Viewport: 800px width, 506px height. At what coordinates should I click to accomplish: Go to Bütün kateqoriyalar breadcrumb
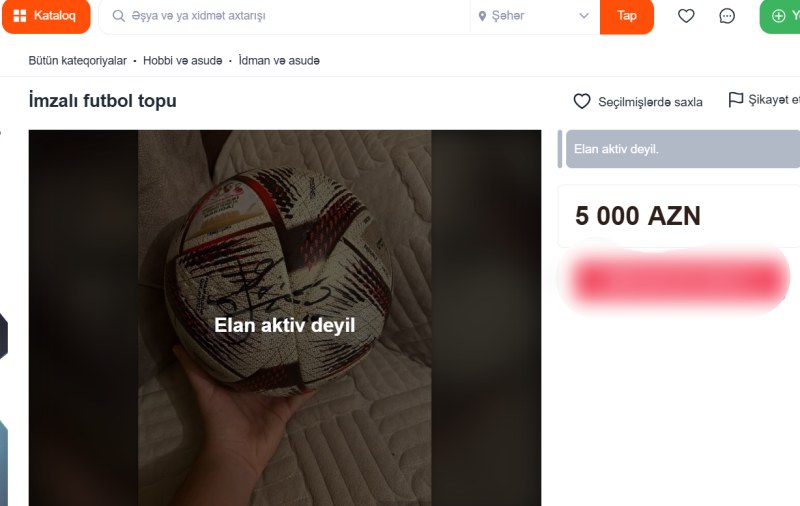(78, 61)
